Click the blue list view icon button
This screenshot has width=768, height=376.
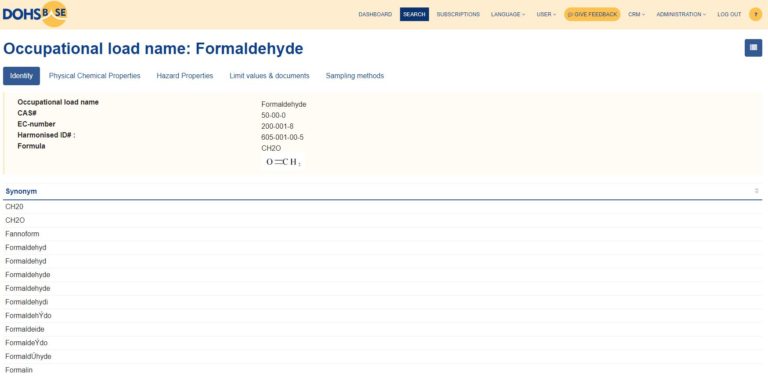point(753,48)
